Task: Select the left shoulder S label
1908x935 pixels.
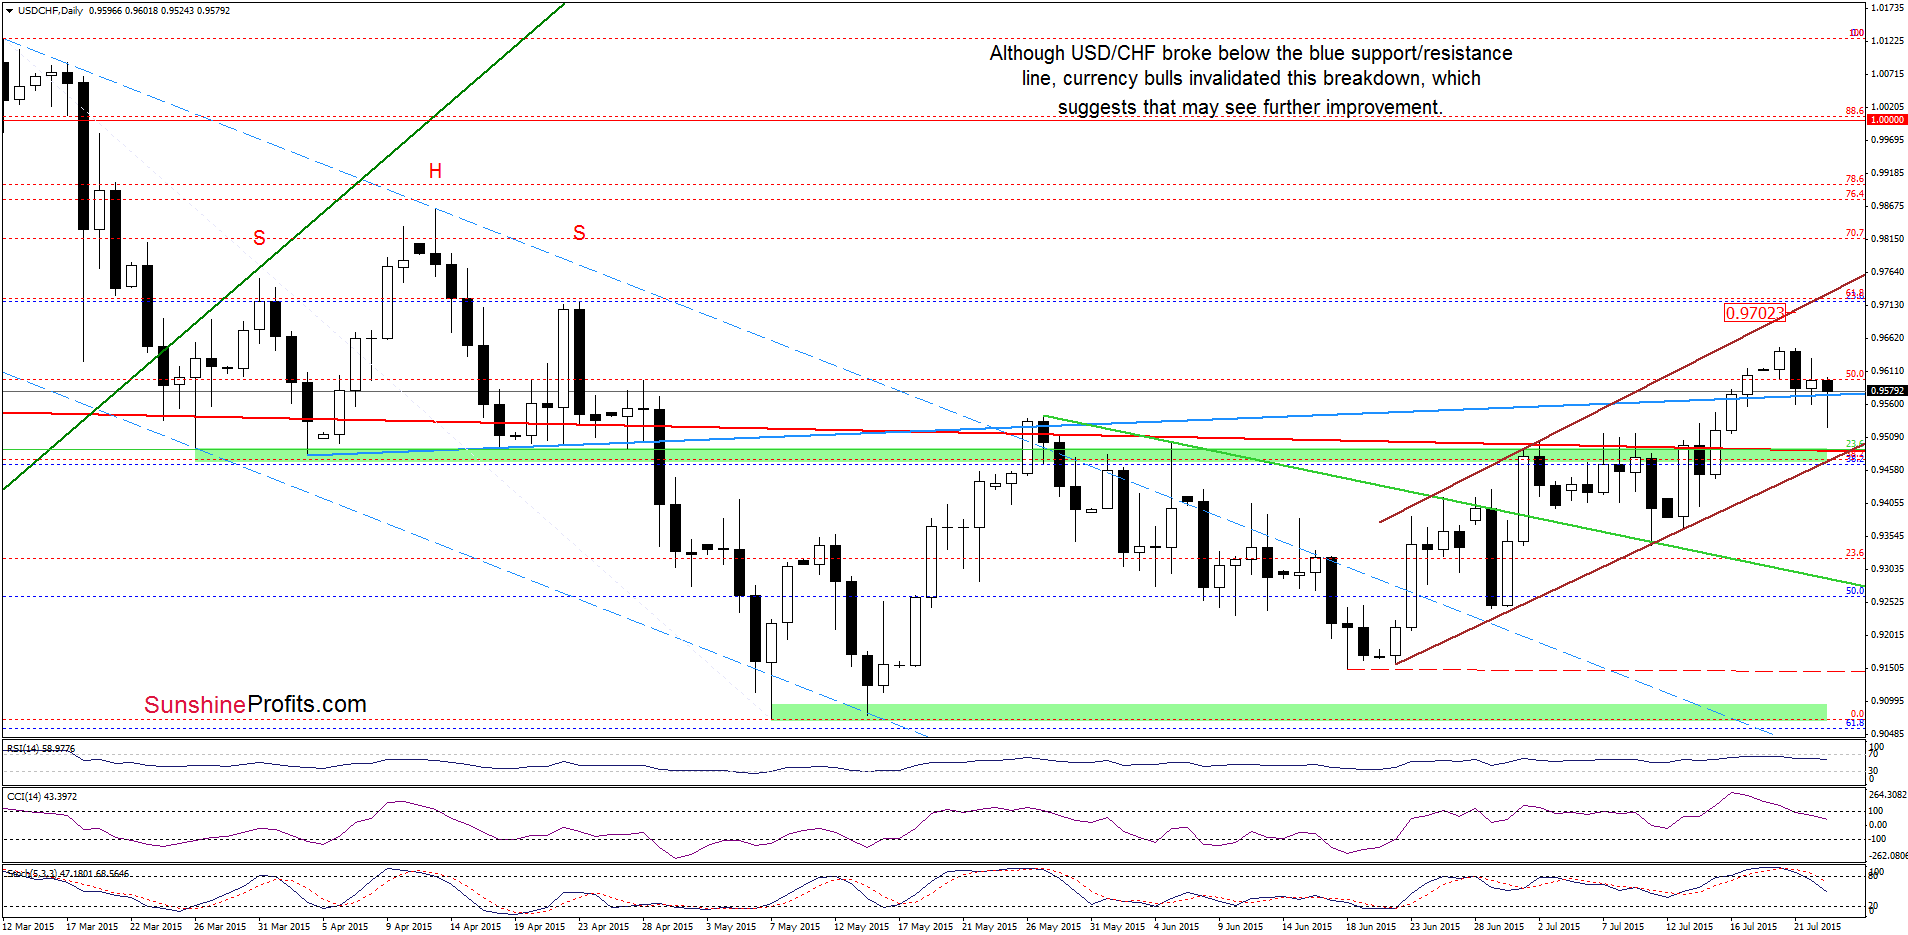Action: coord(259,237)
